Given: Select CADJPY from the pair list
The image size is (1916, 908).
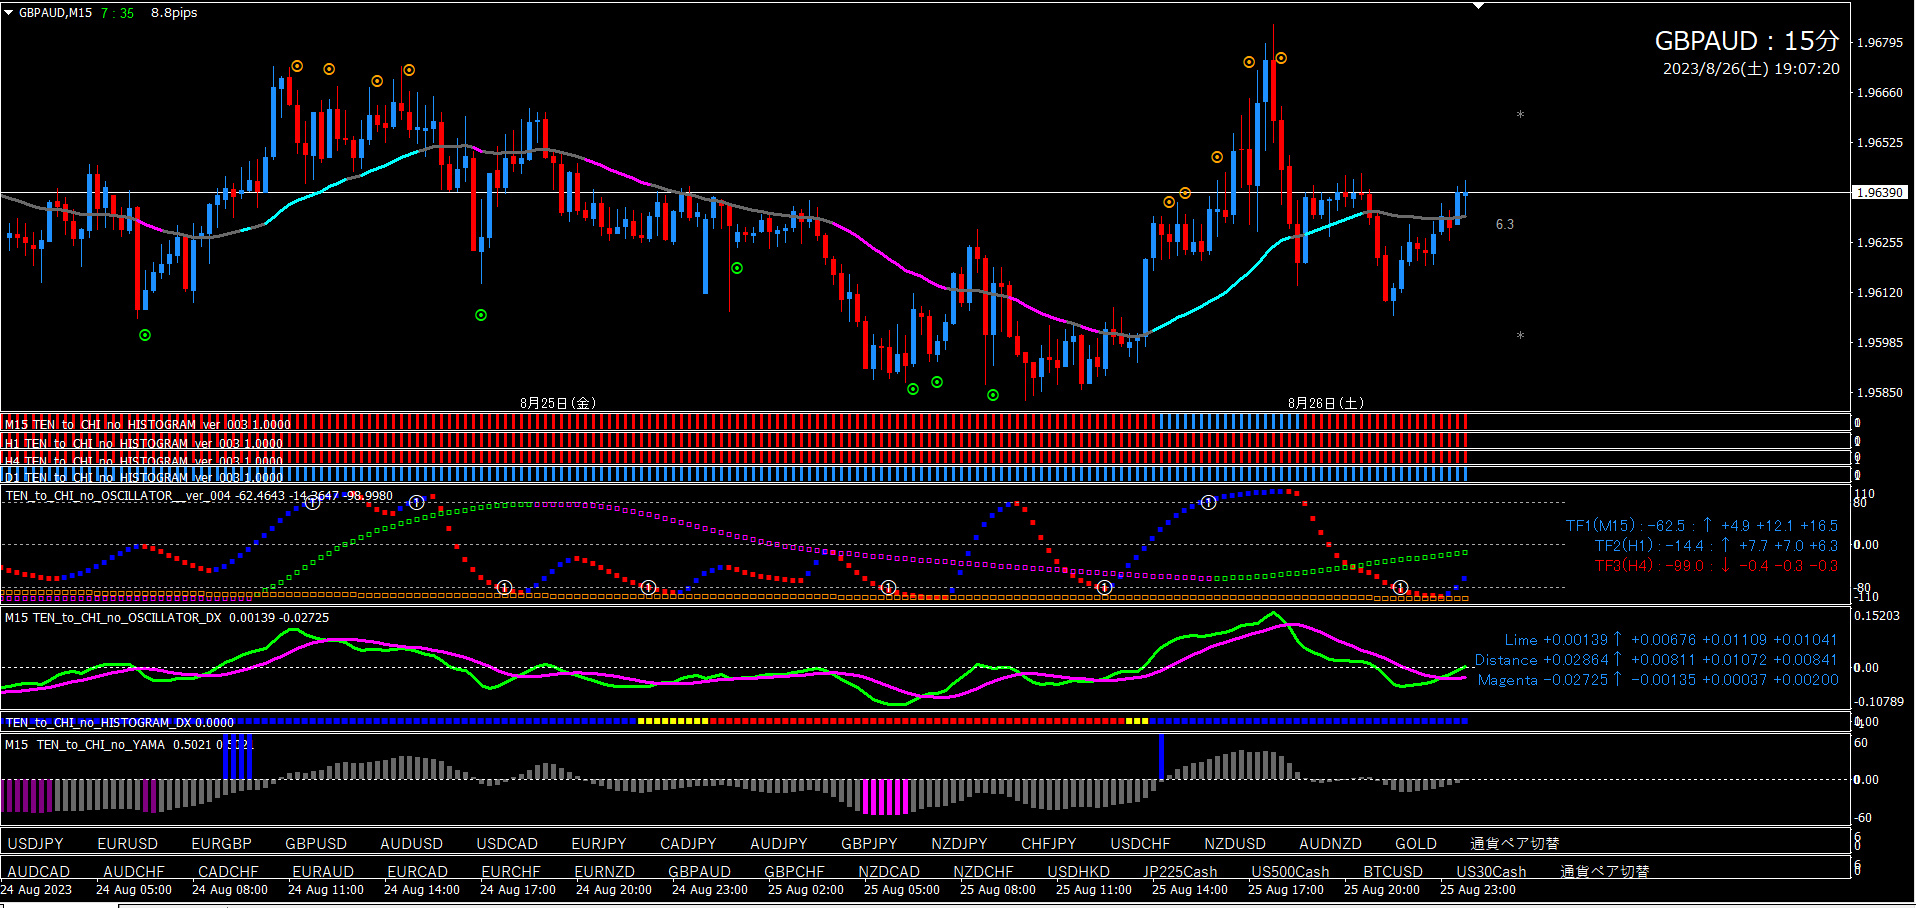Looking at the screenshot, I should pos(688,844).
